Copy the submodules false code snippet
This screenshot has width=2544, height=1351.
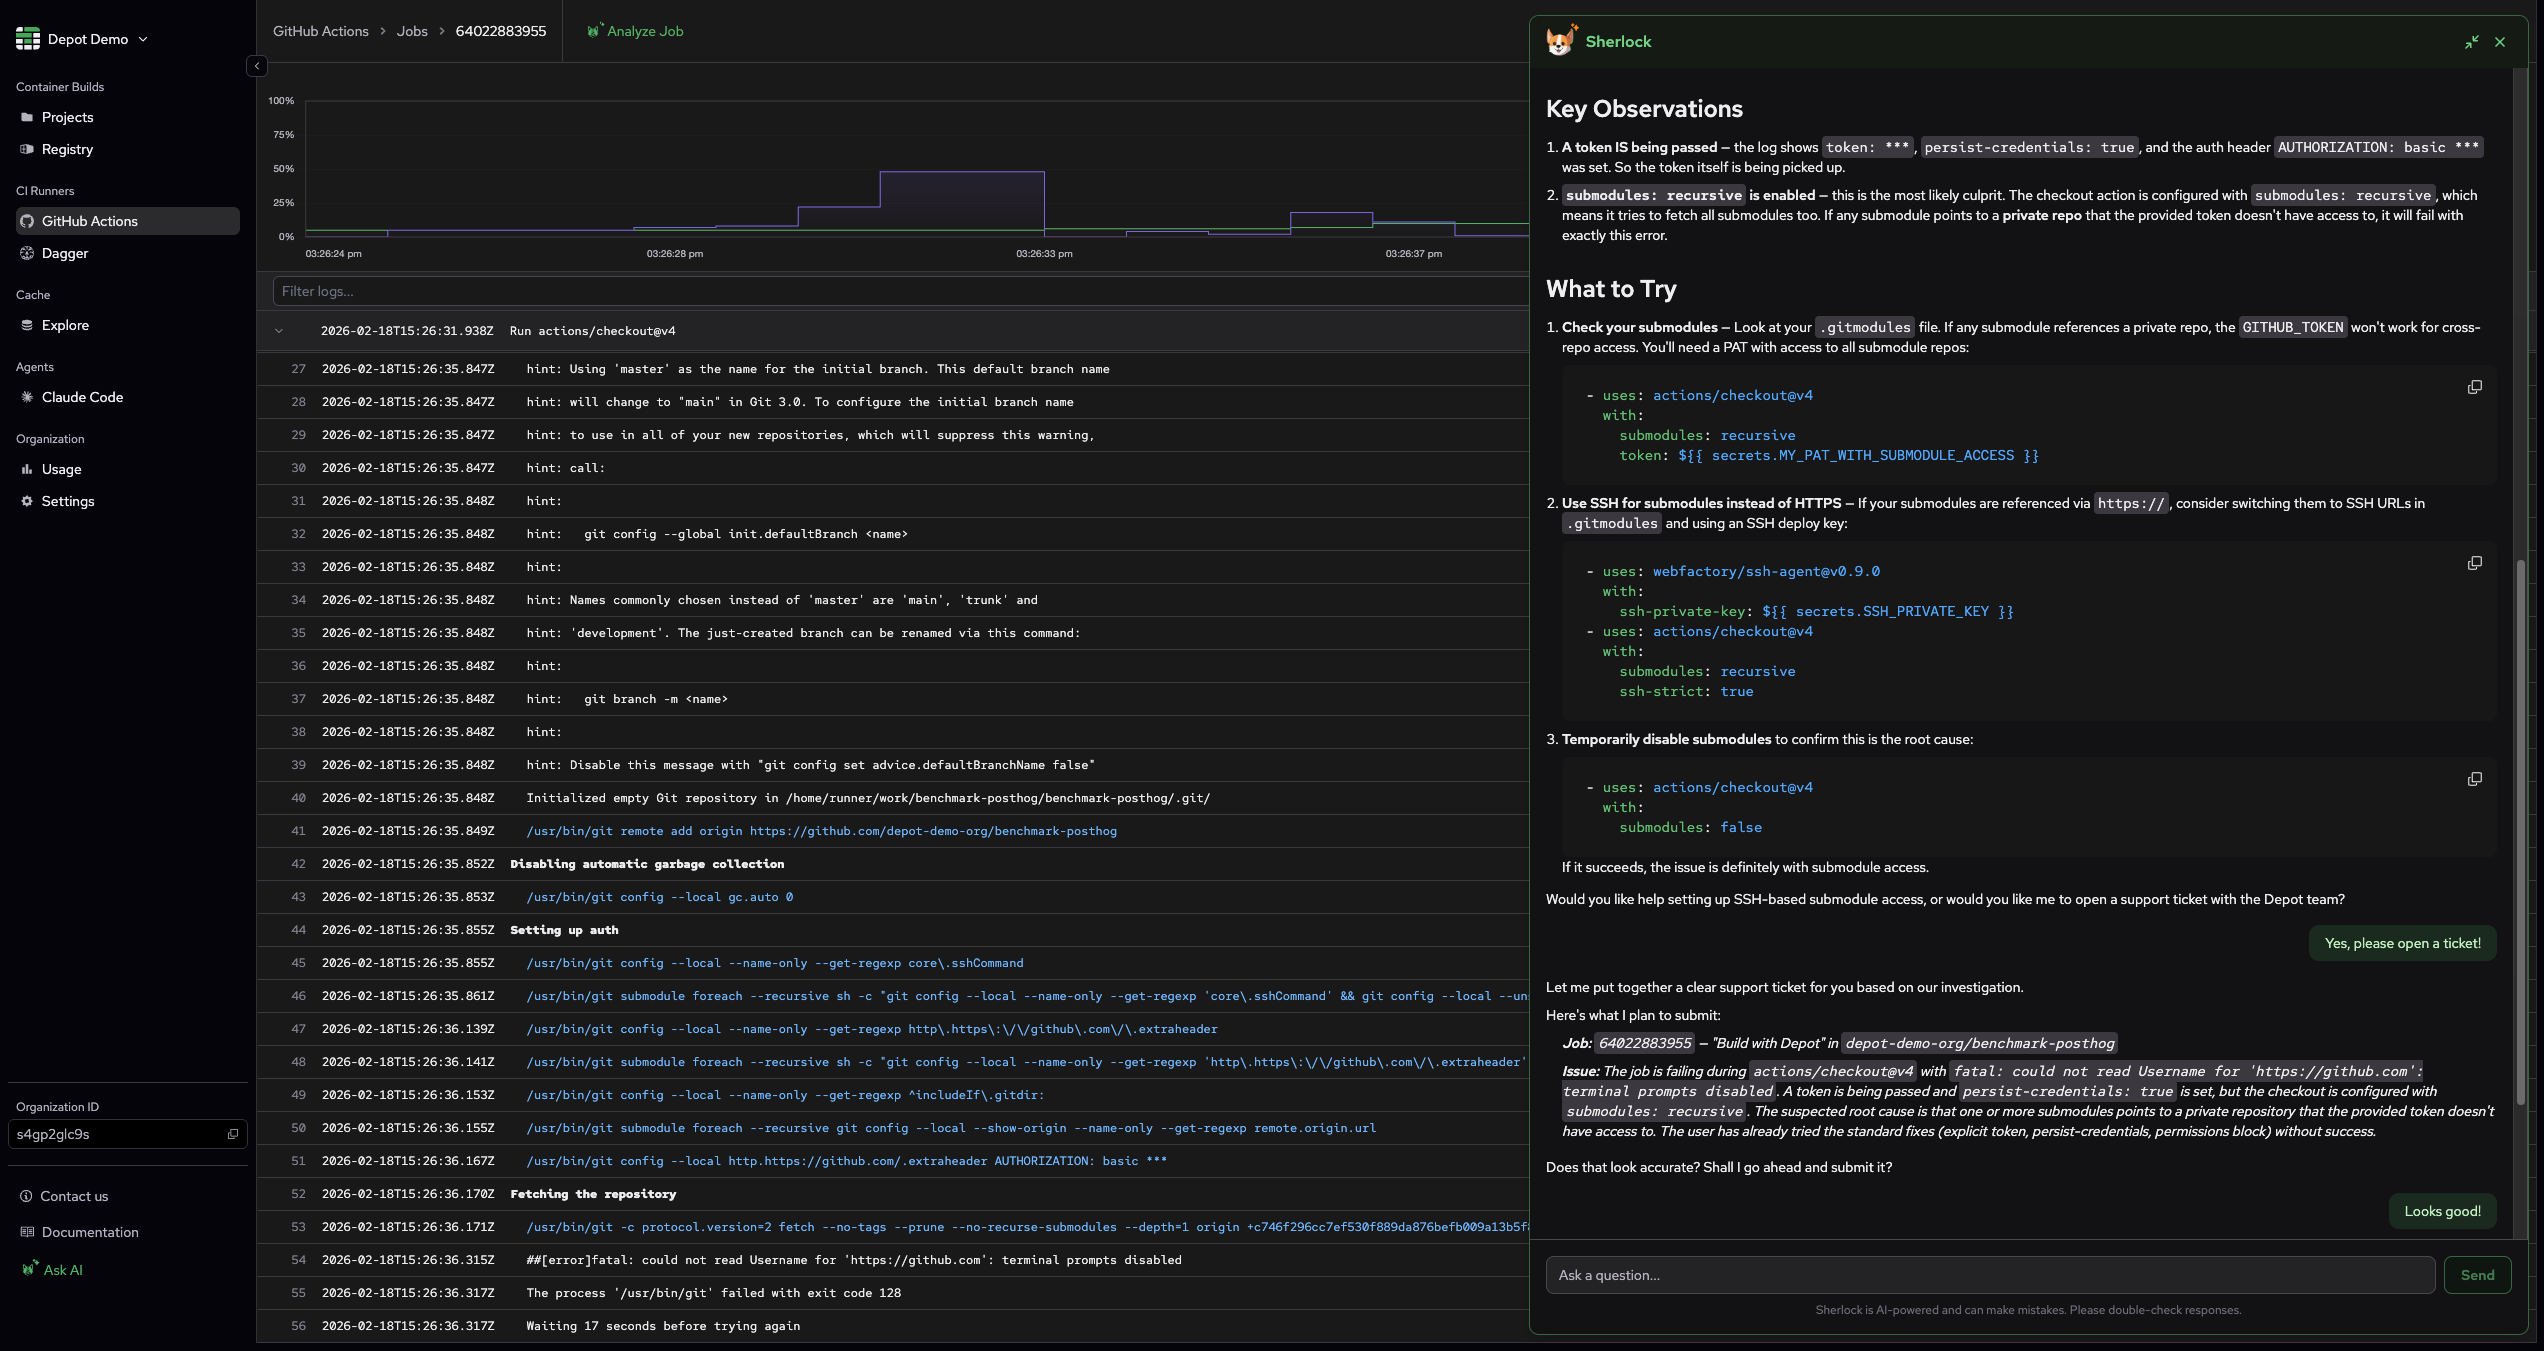(2474, 779)
